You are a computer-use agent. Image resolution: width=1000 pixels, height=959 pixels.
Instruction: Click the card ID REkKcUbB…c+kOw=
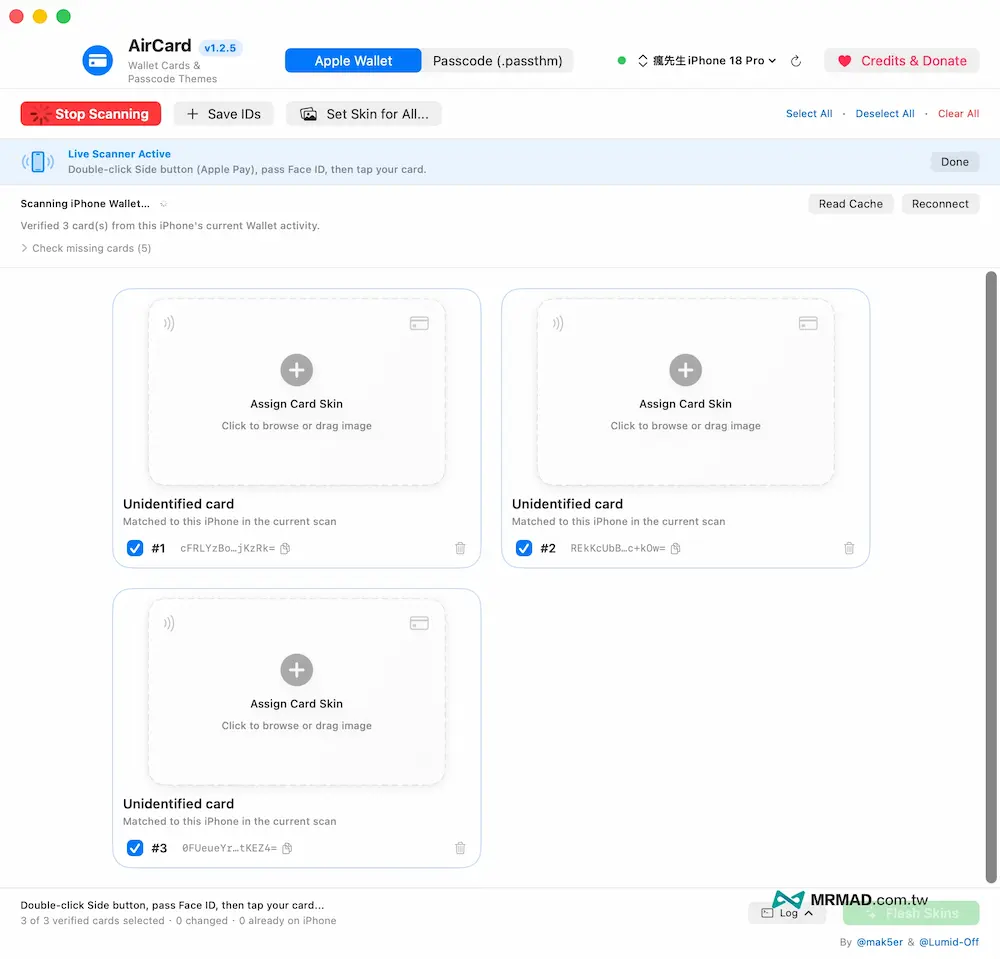[617, 548]
